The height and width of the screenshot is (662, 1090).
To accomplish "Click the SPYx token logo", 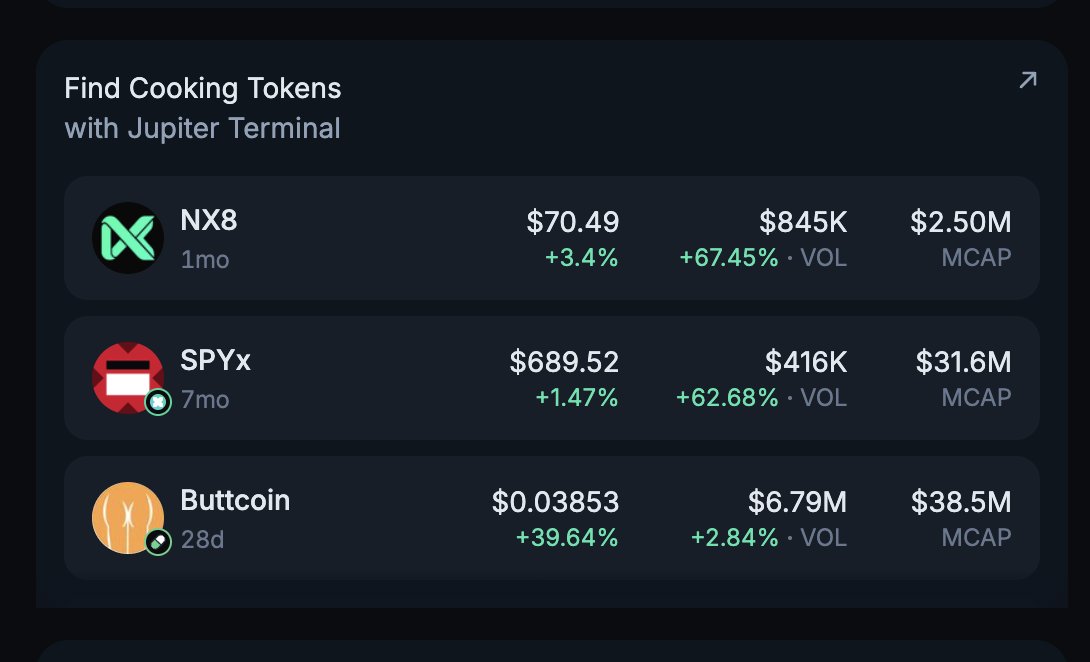I will (x=128, y=378).
